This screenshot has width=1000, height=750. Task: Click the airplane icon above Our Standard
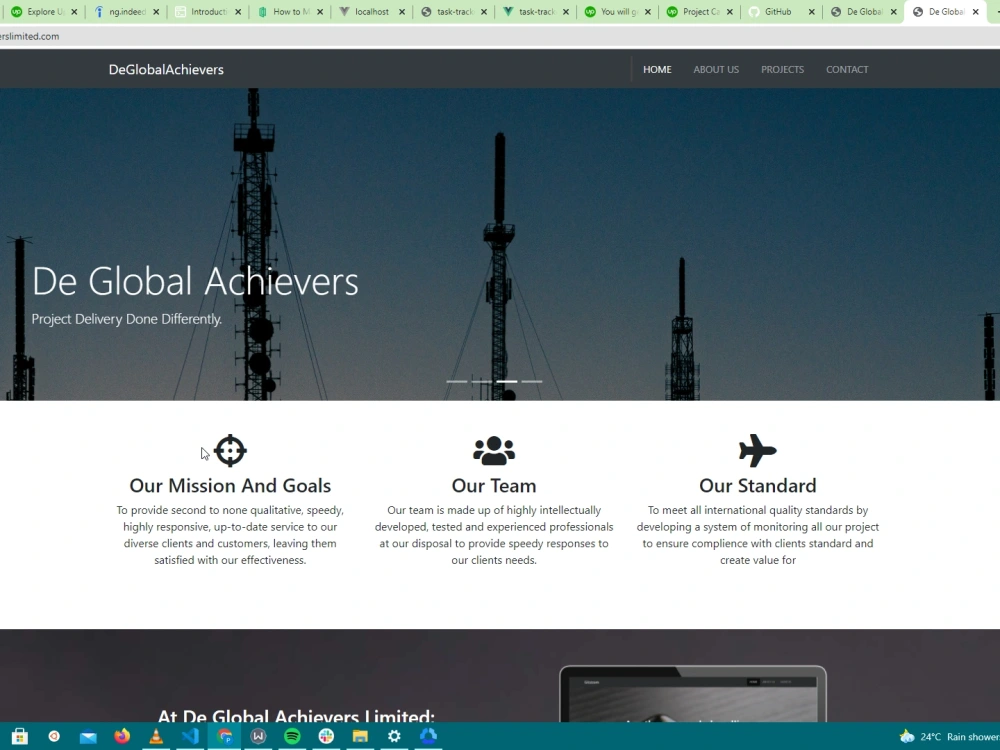coord(758,450)
